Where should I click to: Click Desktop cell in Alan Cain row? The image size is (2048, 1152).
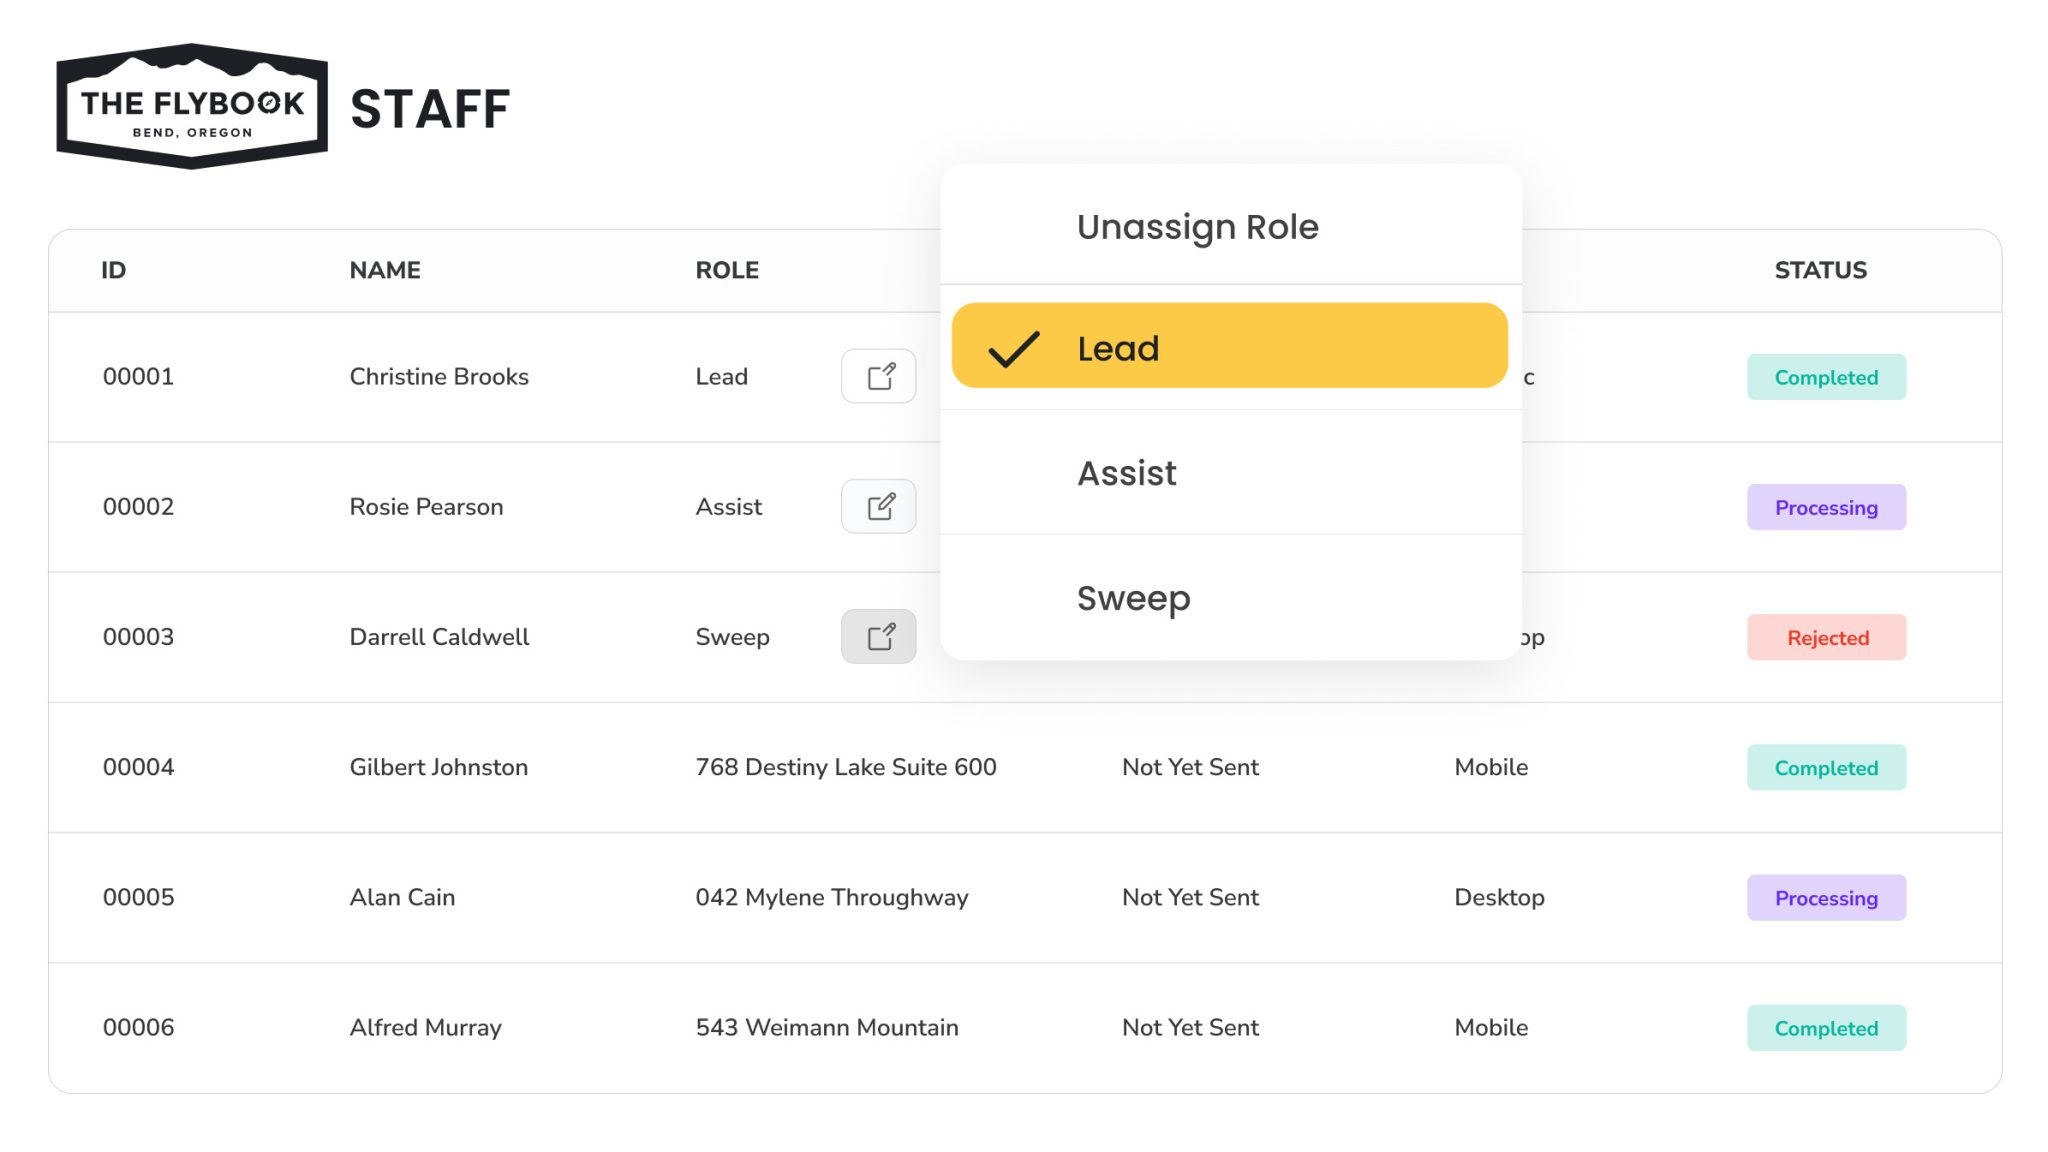coord(1499,897)
